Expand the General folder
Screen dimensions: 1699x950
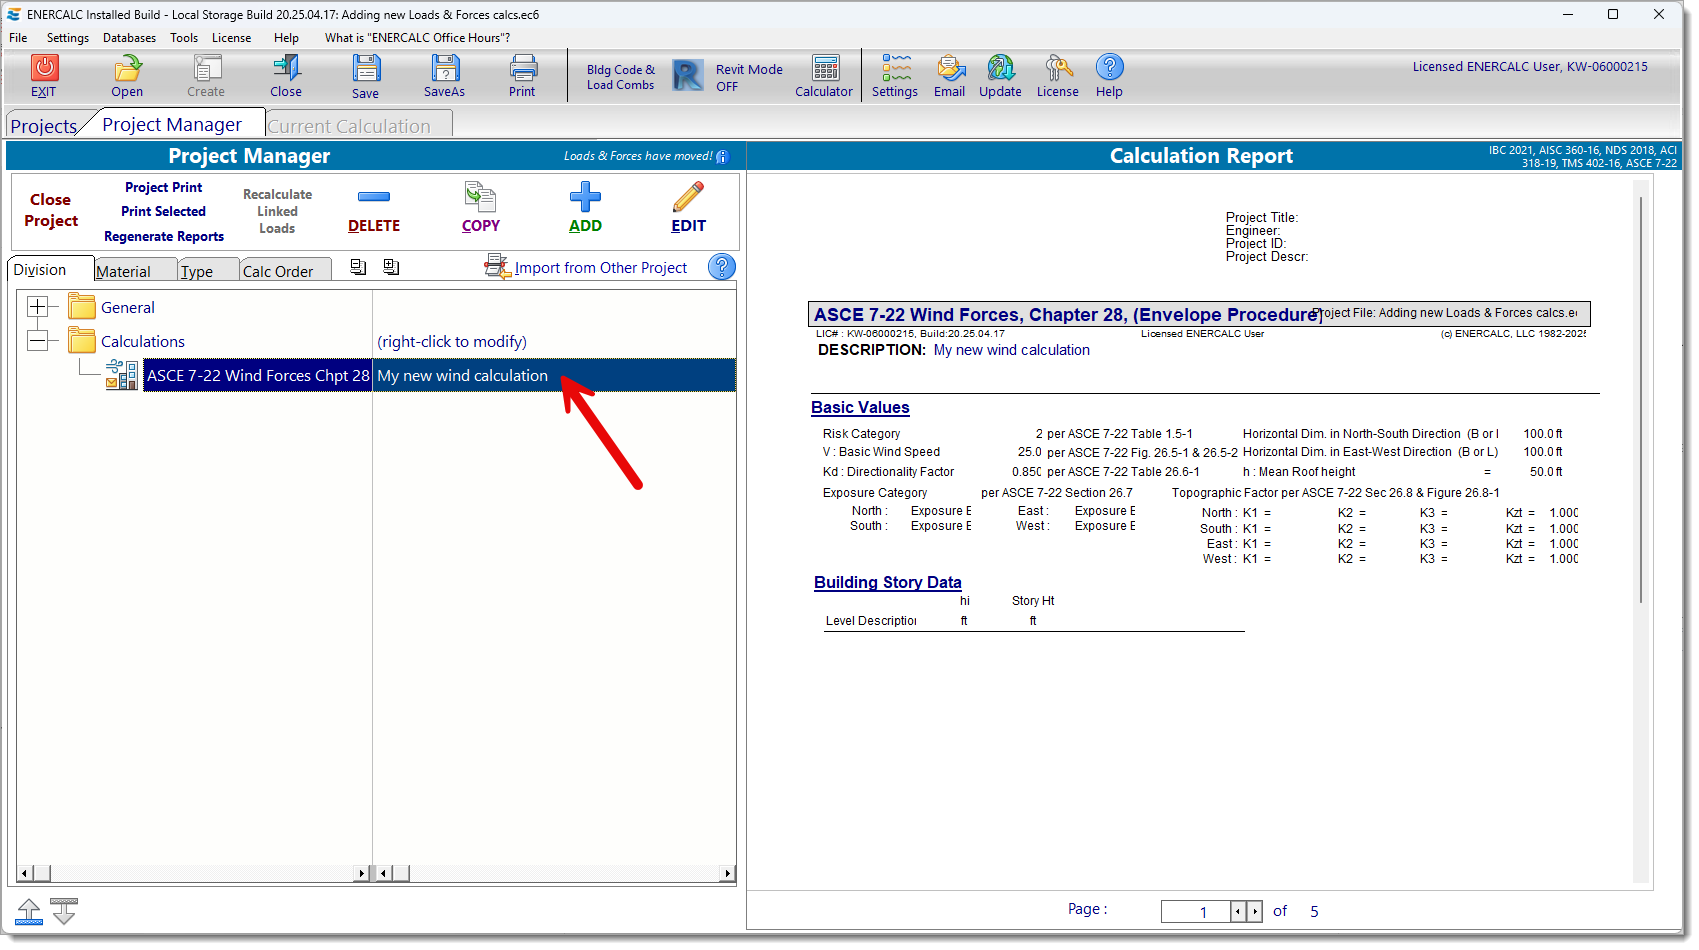(x=38, y=307)
